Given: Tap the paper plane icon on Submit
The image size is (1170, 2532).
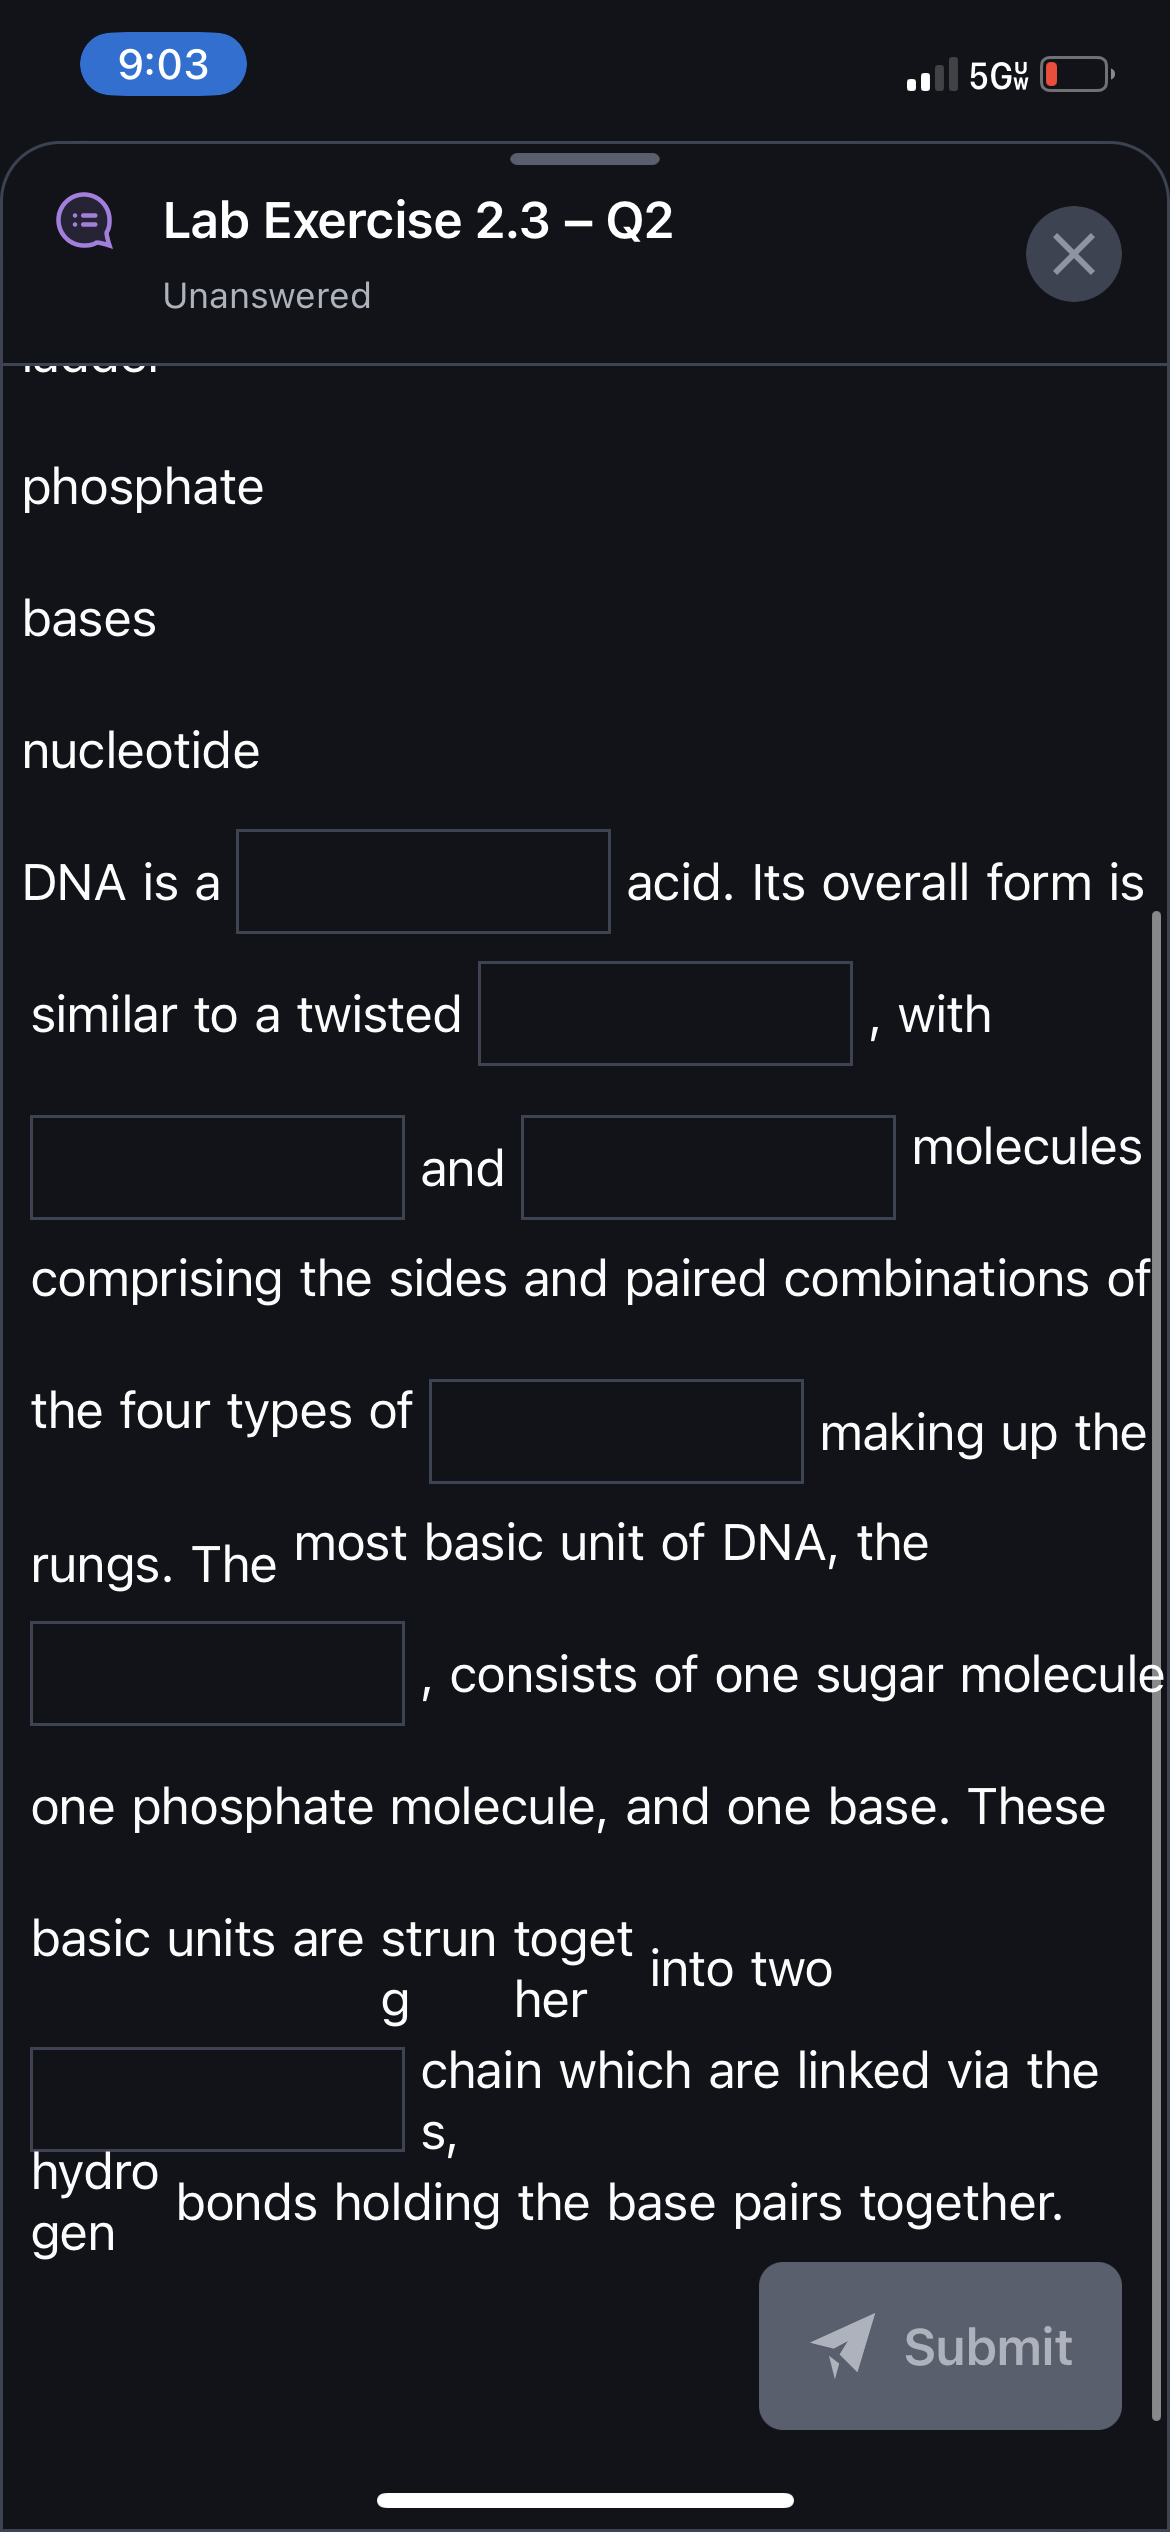Looking at the screenshot, I should click(843, 2345).
